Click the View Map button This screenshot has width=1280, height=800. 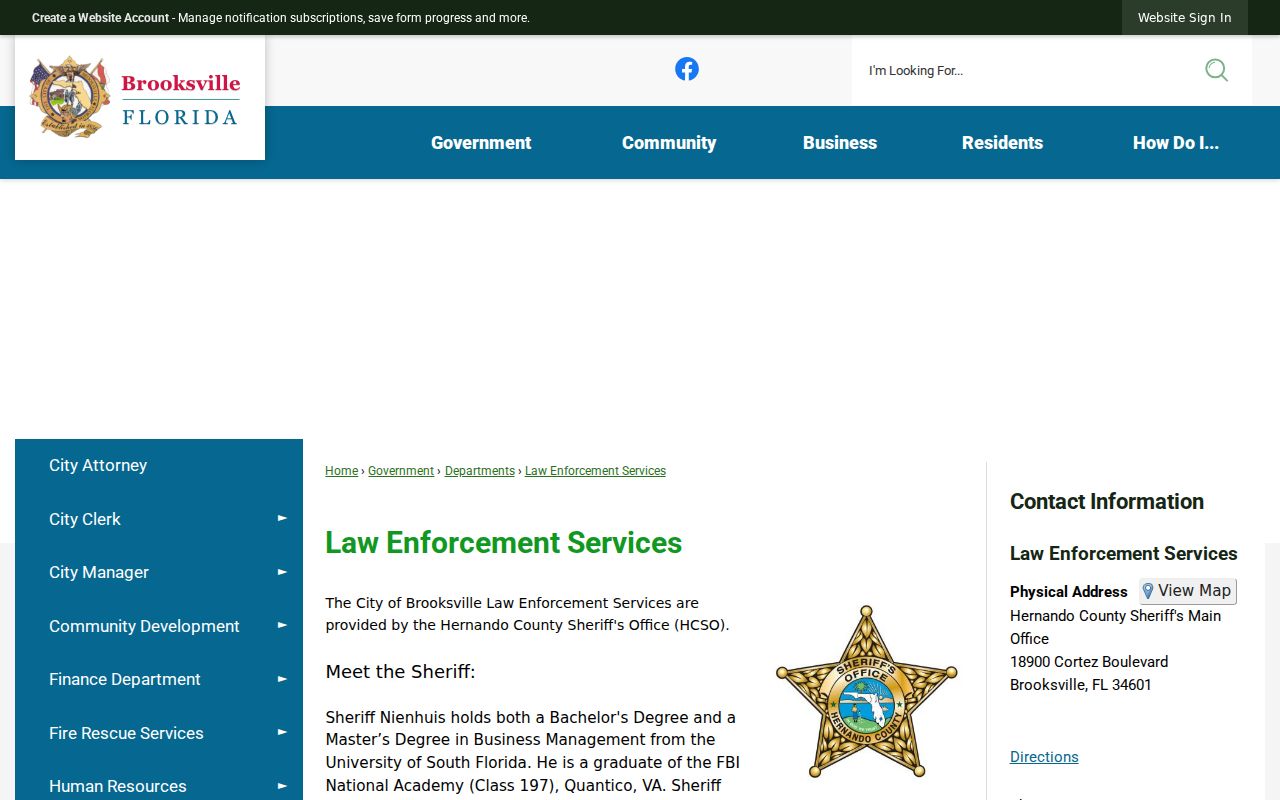click(1187, 591)
